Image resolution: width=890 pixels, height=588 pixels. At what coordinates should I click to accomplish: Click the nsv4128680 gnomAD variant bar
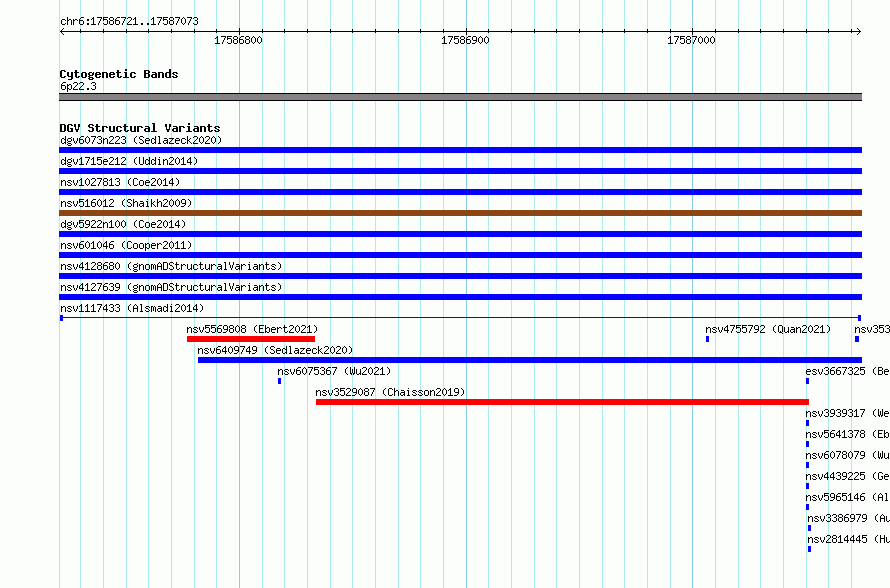point(460,276)
